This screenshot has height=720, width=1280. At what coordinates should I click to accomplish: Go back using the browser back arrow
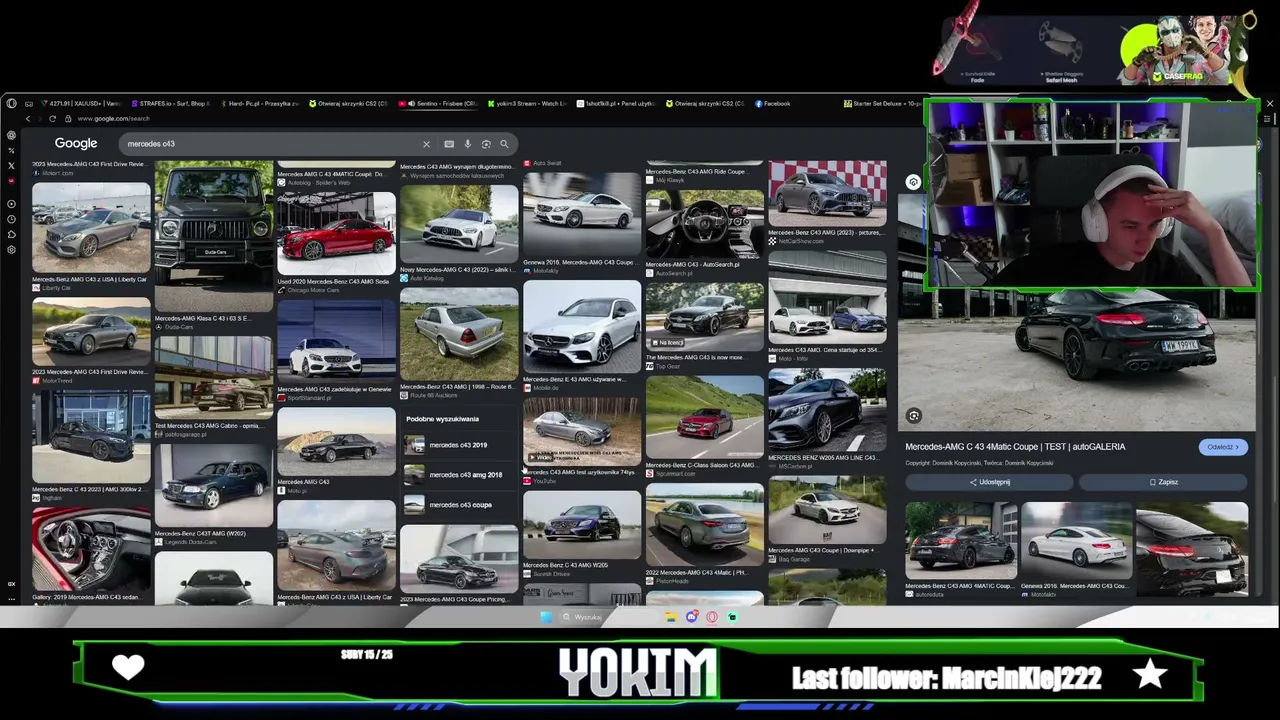click(28, 119)
